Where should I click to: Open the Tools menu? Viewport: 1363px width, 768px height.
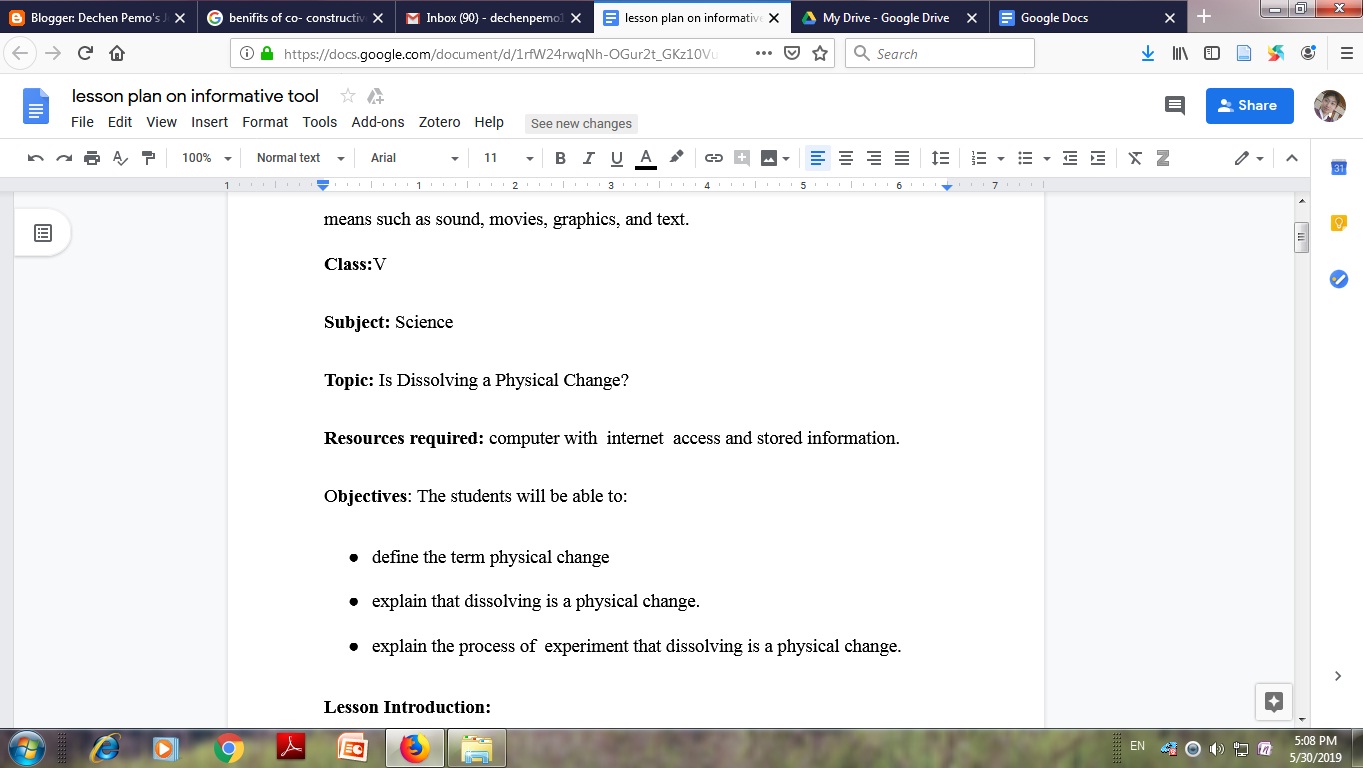[x=319, y=122]
